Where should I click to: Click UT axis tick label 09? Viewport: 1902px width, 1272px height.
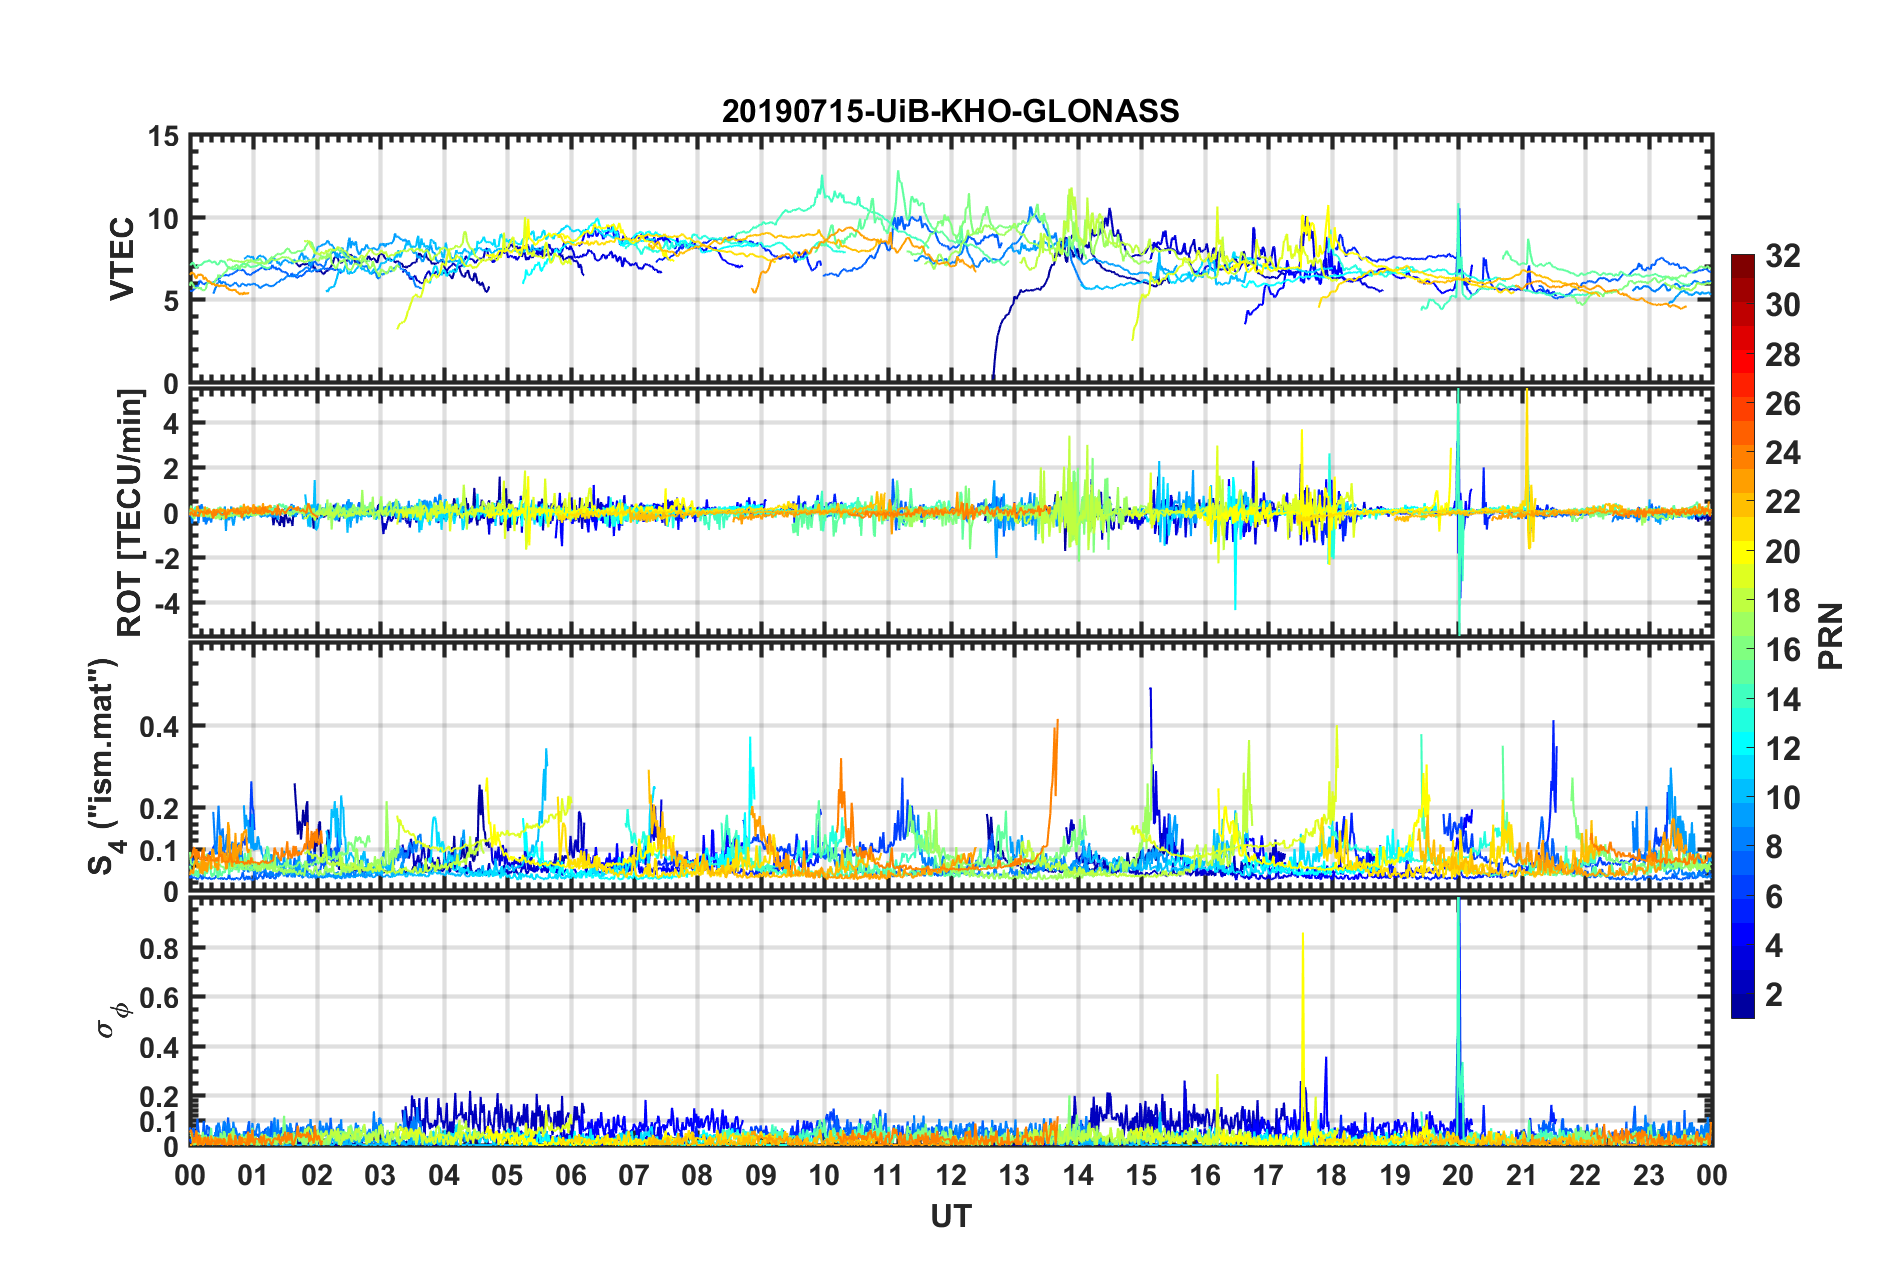(x=761, y=1175)
